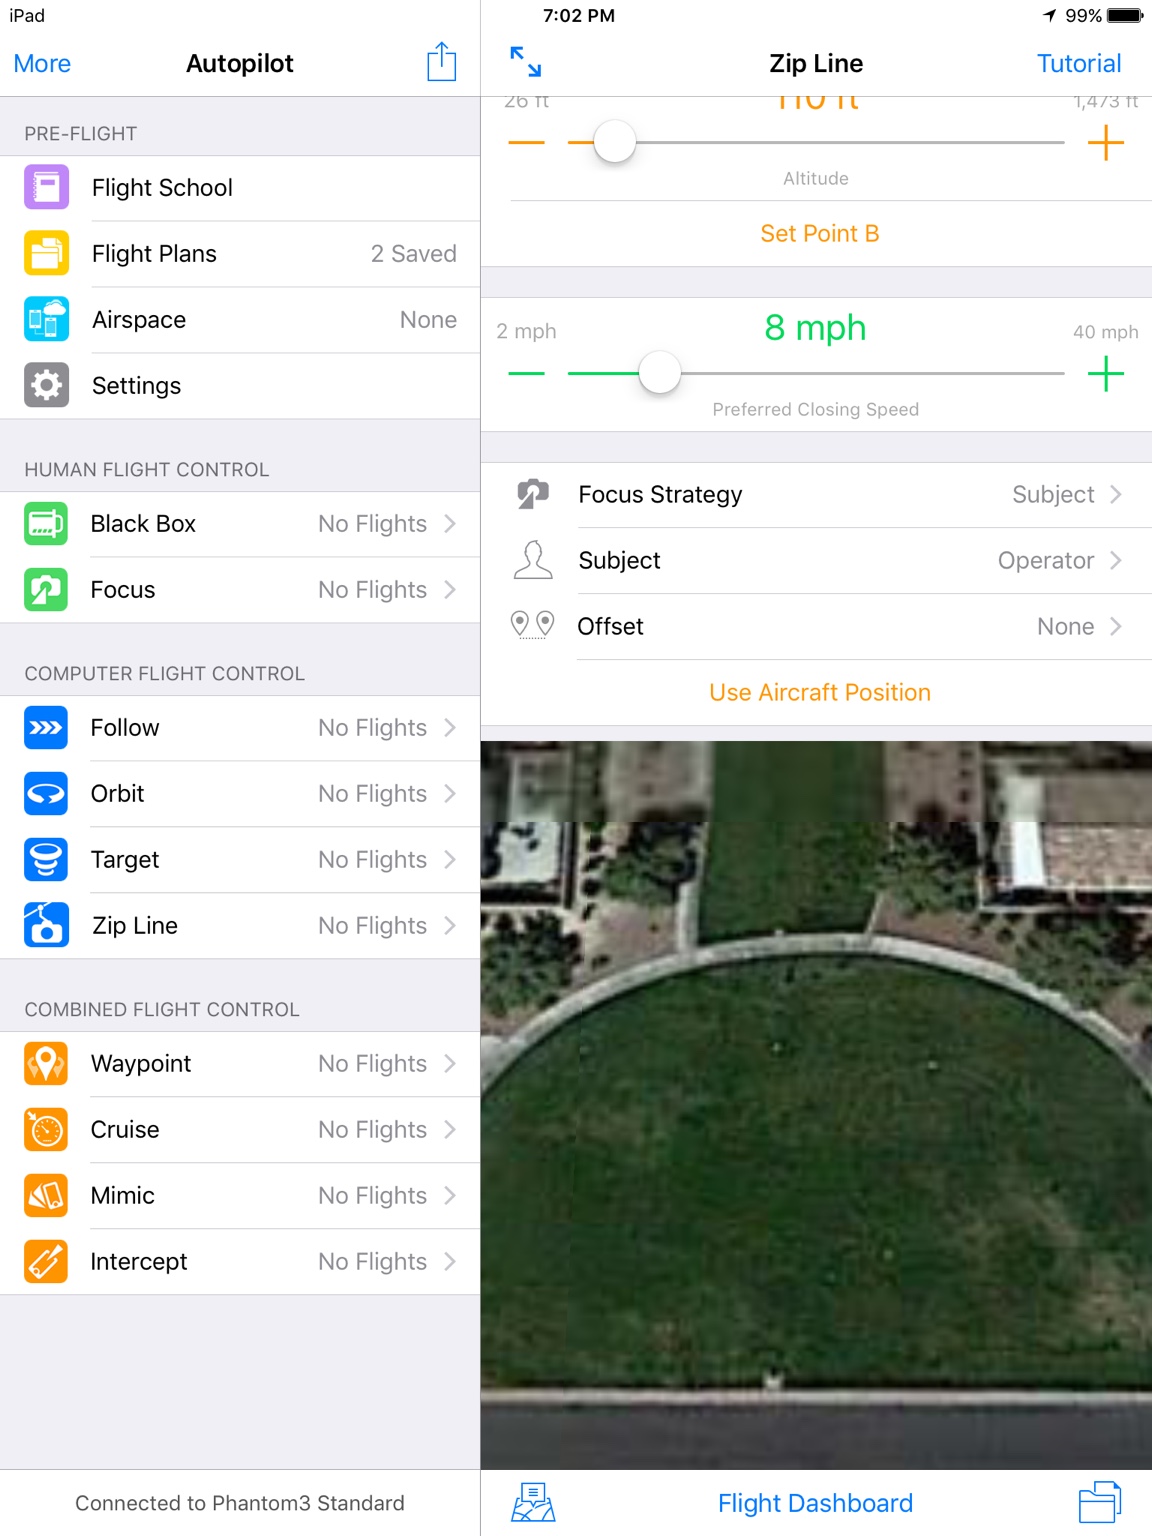
Task: Tap the iPad carrier label
Action: 27,16
